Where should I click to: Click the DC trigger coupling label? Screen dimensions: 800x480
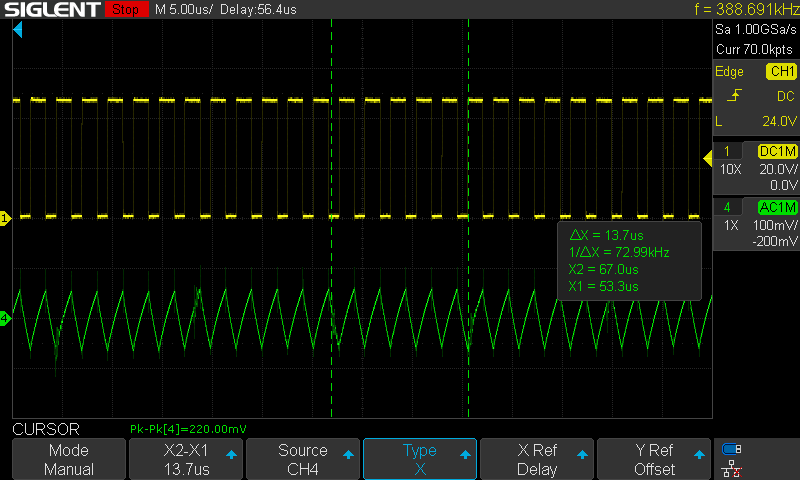pyautogui.click(x=786, y=96)
